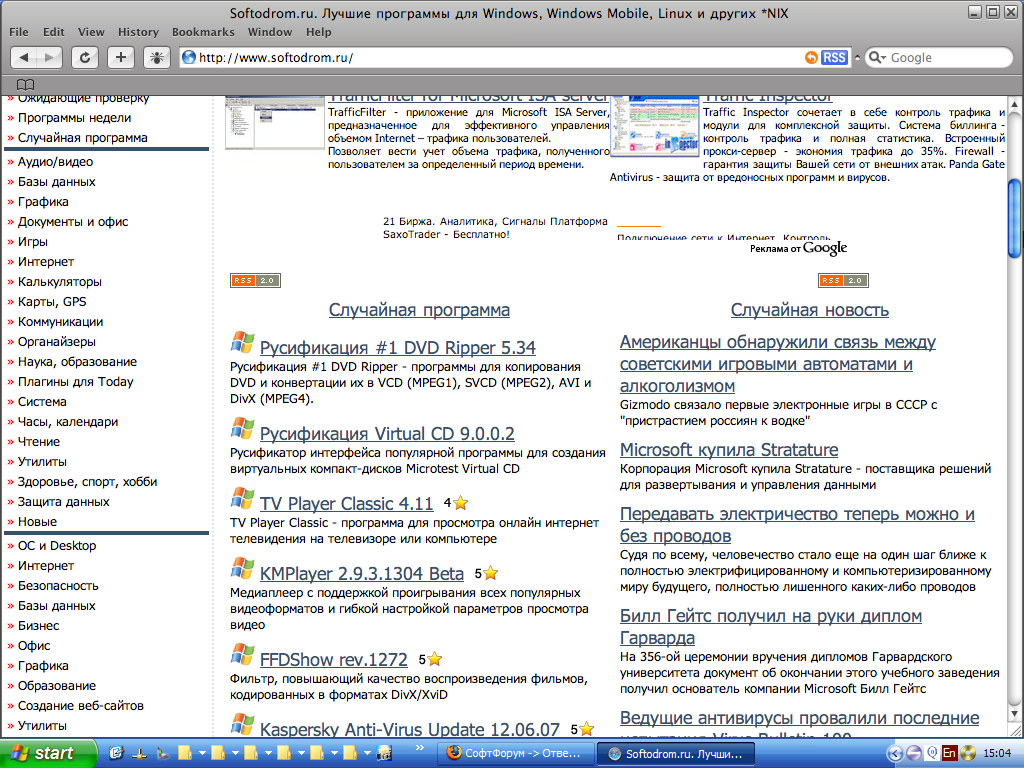Viewport: 1024px width, 768px height.
Task: Open the Случайная программа heading link
Action: pyautogui.click(x=419, y=310)
